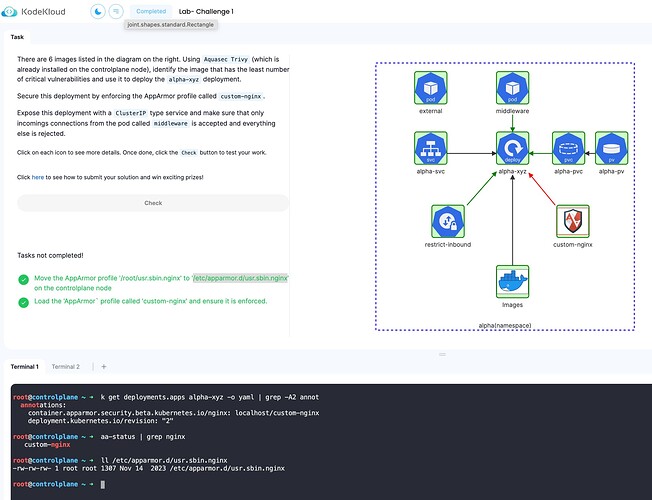Click 'localhost/custom-nginx' annotation value in terminal
Viewport: 652px width, 500px height.
tap(277, 413)
